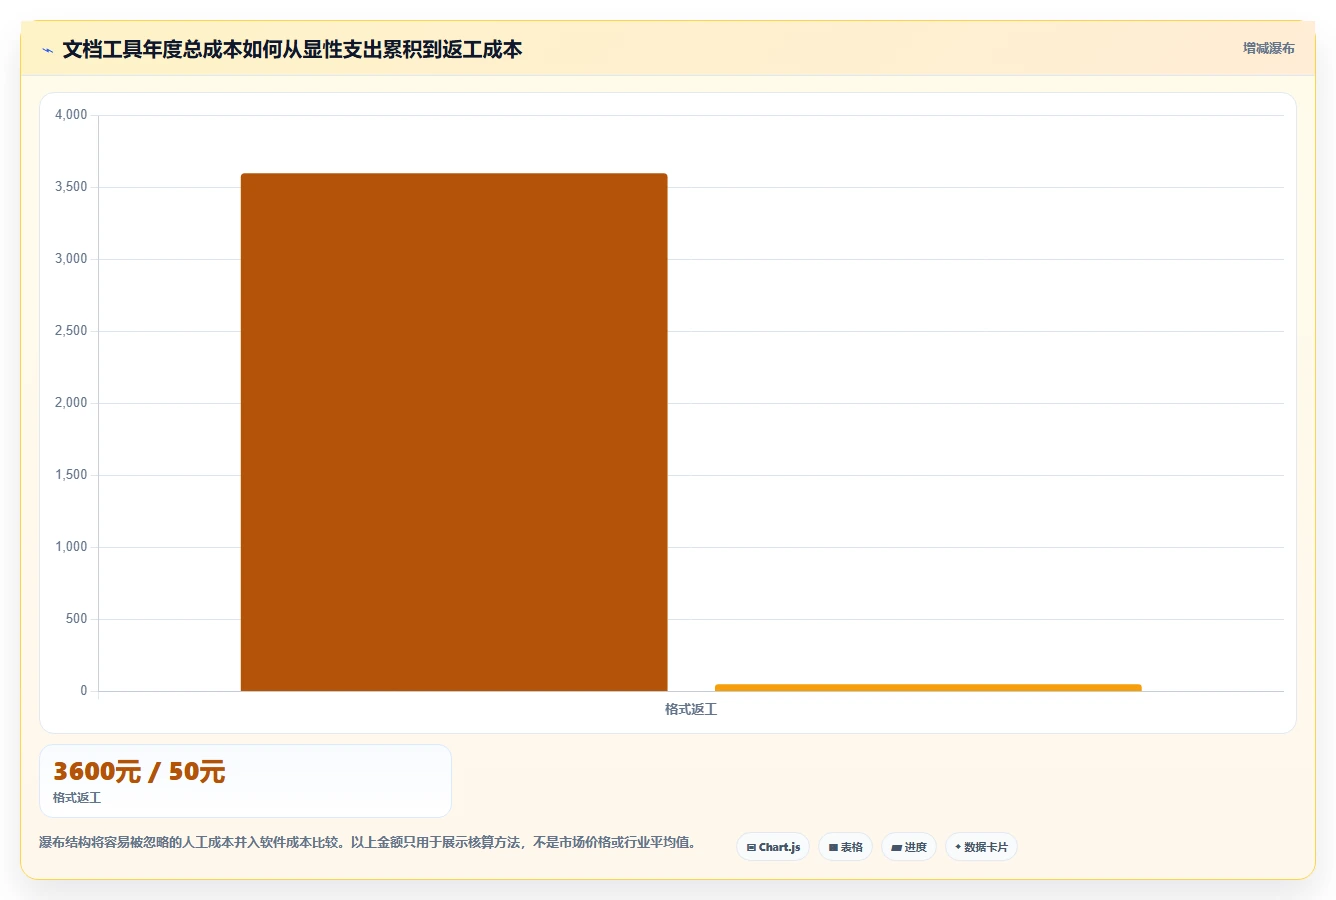Click the short yellow 50 bar
The image size is (1336, 900).
pyautogui.click(x=928, y=687)
